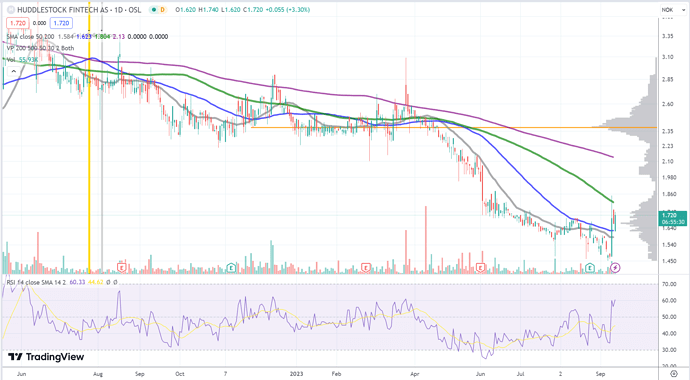The height and width of the screenshot is (380, 690).
Task: Select the Vol 55.93K indicator legend
Action: click(22, 59)
